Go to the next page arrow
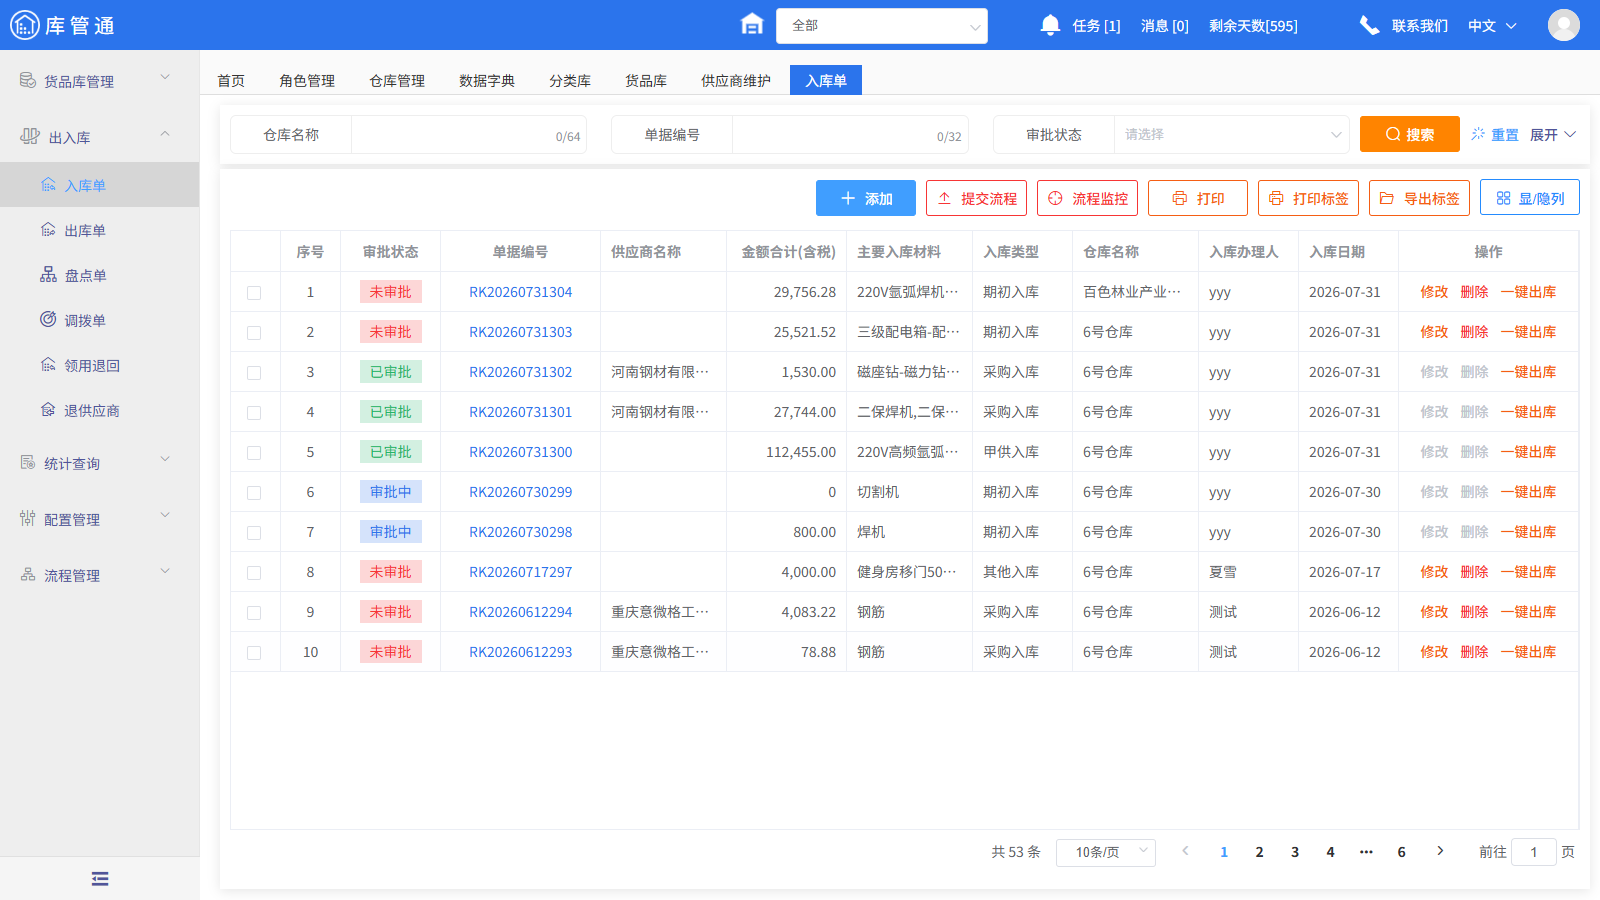The image size is (1600, 900). click(1440, 851)
